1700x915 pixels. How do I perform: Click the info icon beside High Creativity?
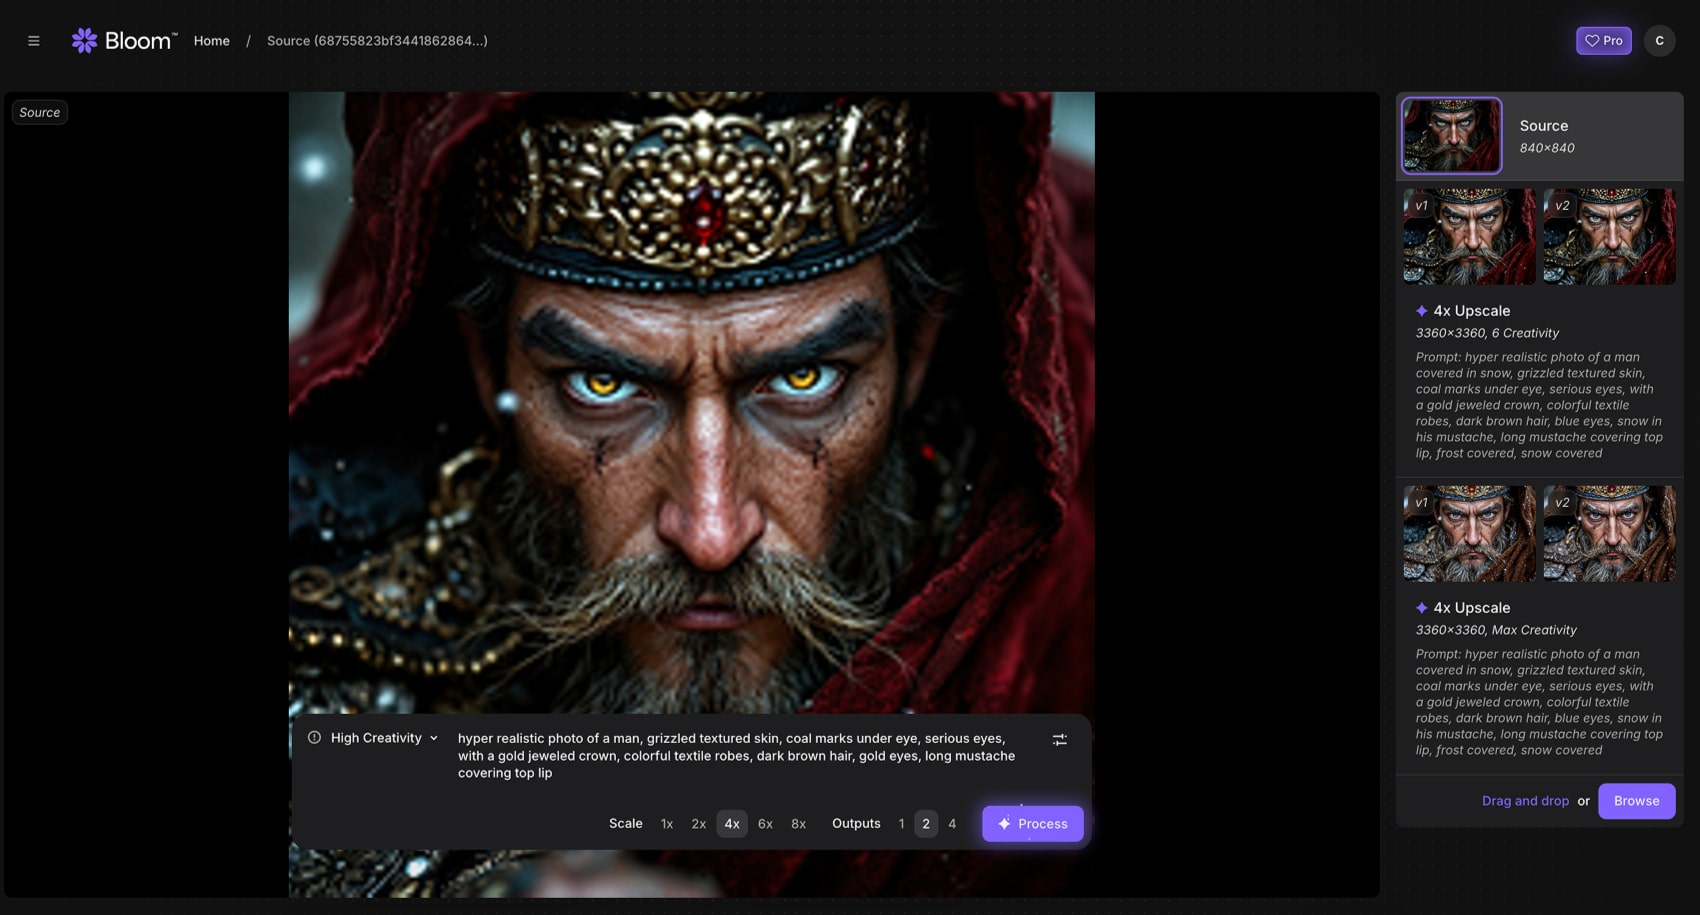coord(314,738)
